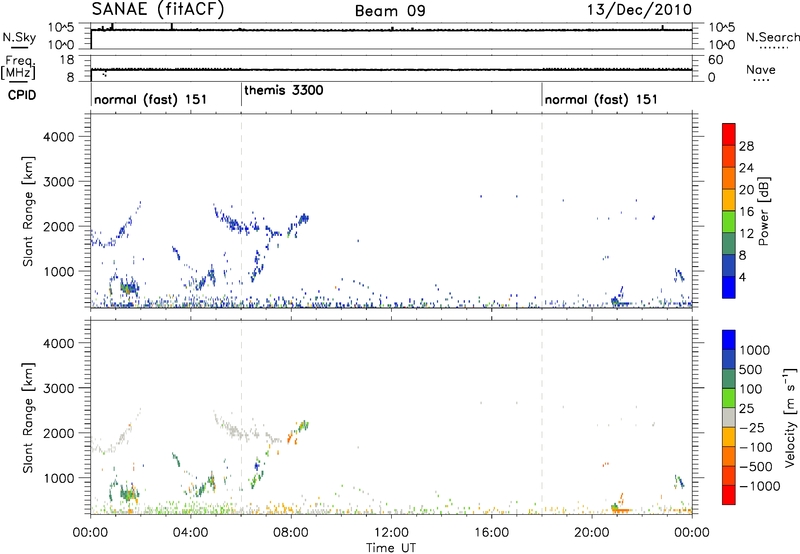The image size is (800, 554).
Task: Select the N.Search legend label
Action: (x=773, y=37)
